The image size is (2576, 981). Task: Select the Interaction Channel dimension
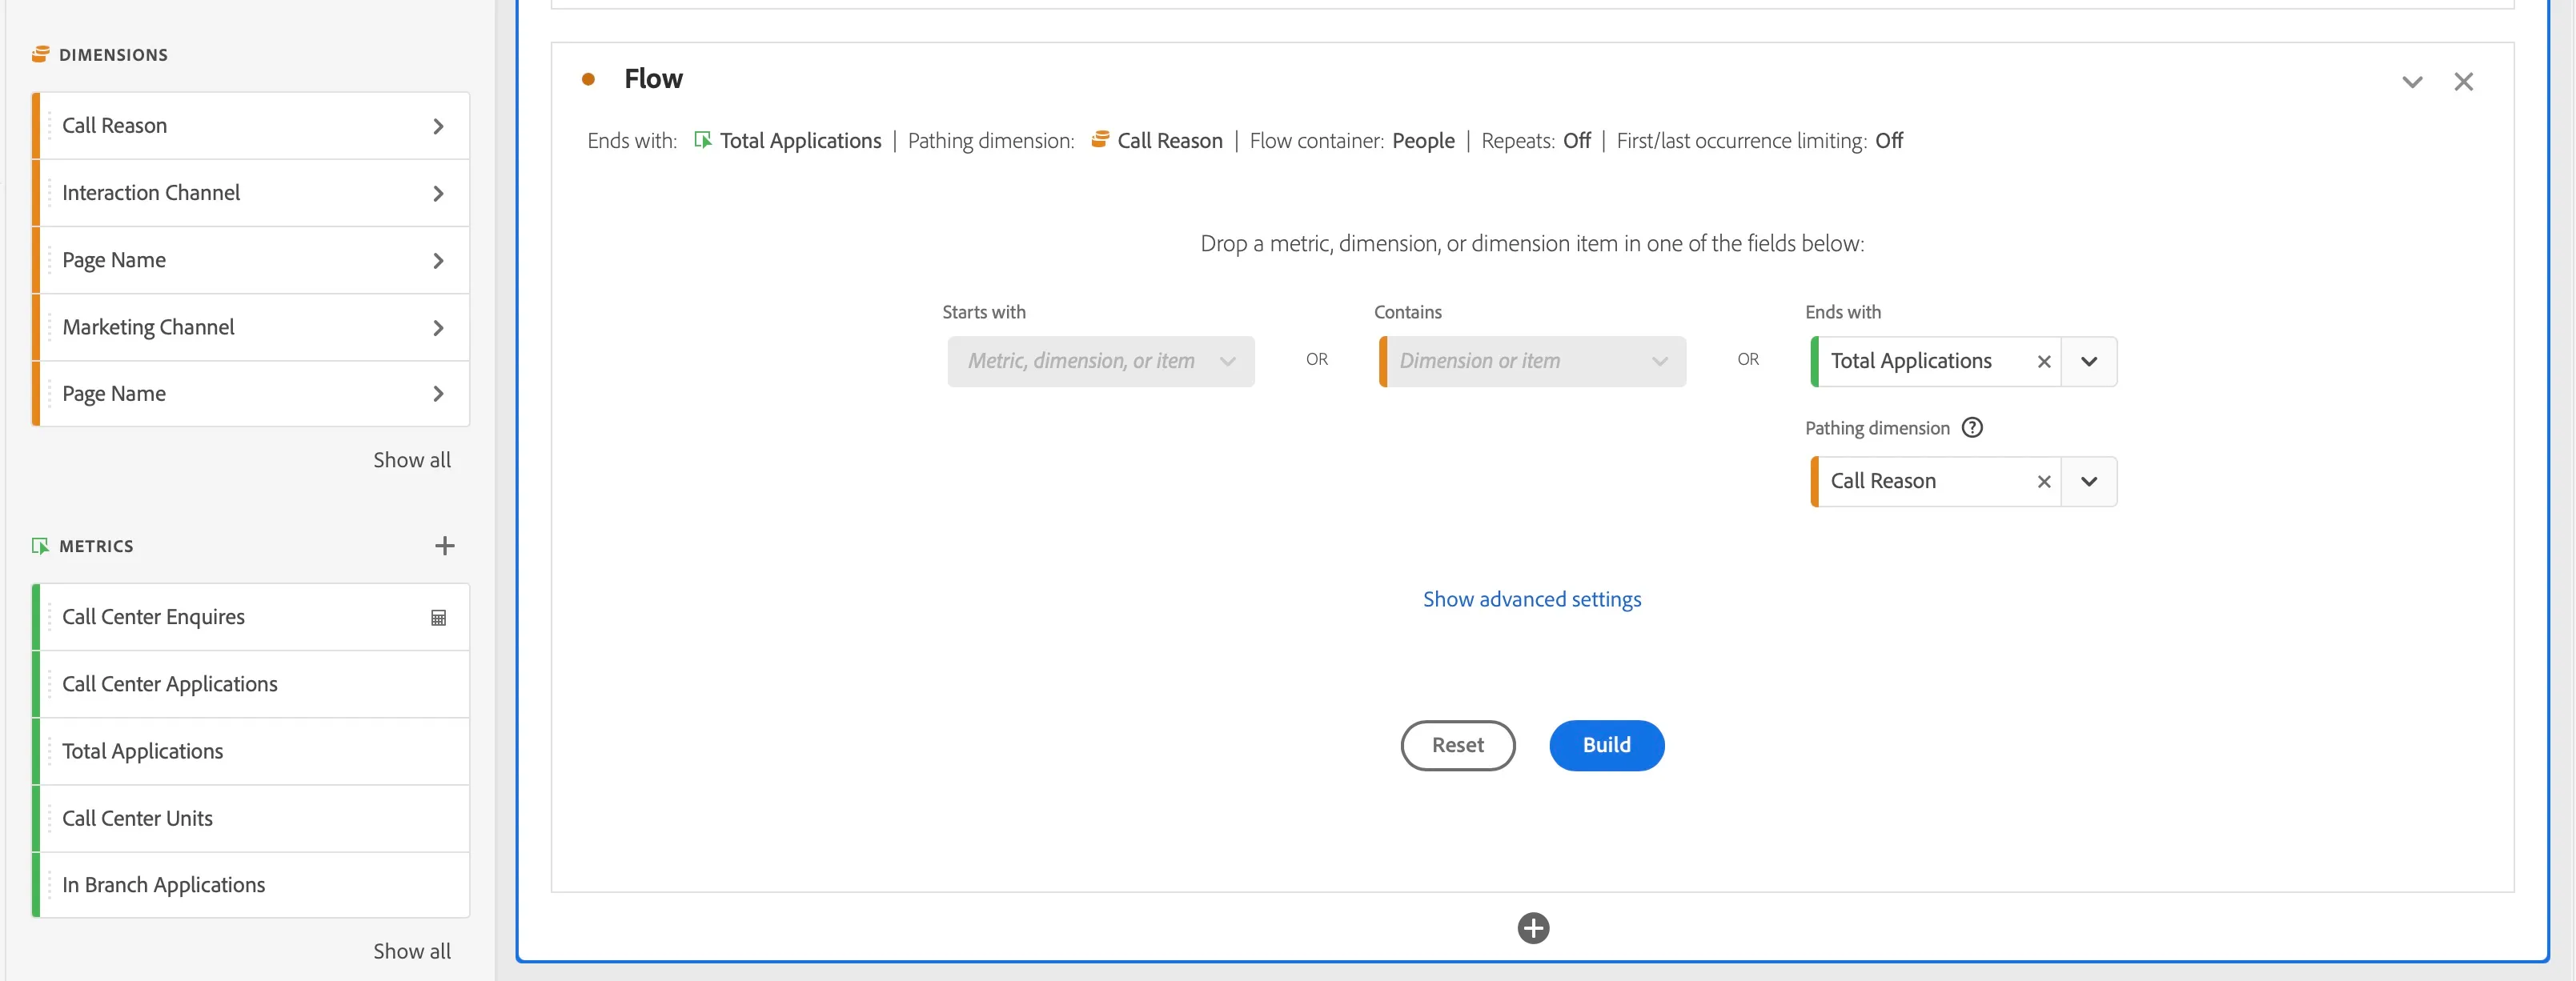tap(251, 193)
